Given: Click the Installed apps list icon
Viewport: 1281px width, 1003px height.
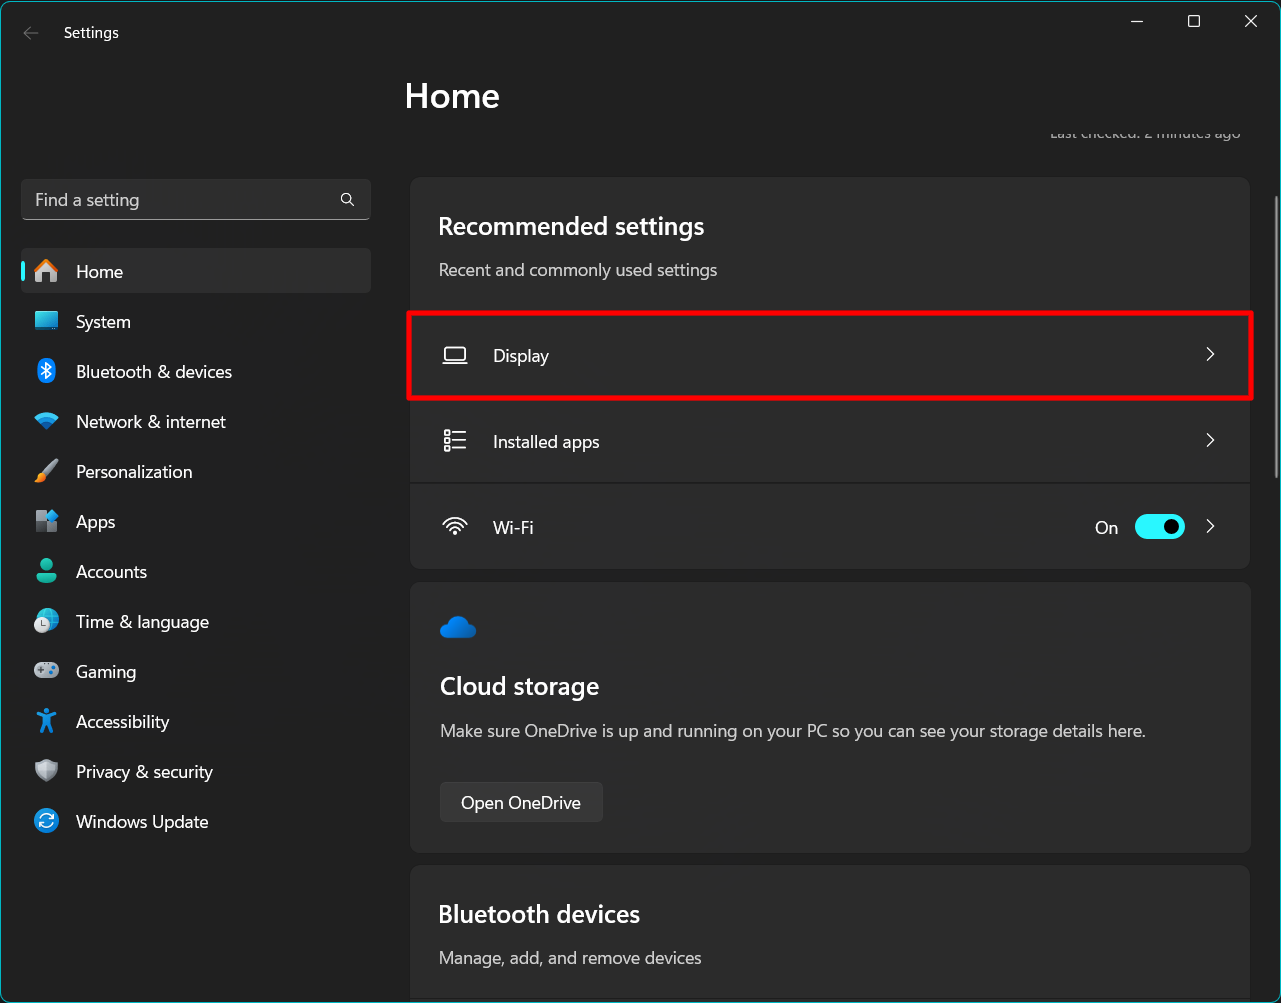Looking at the screenshot, I should tap(455, 441).
